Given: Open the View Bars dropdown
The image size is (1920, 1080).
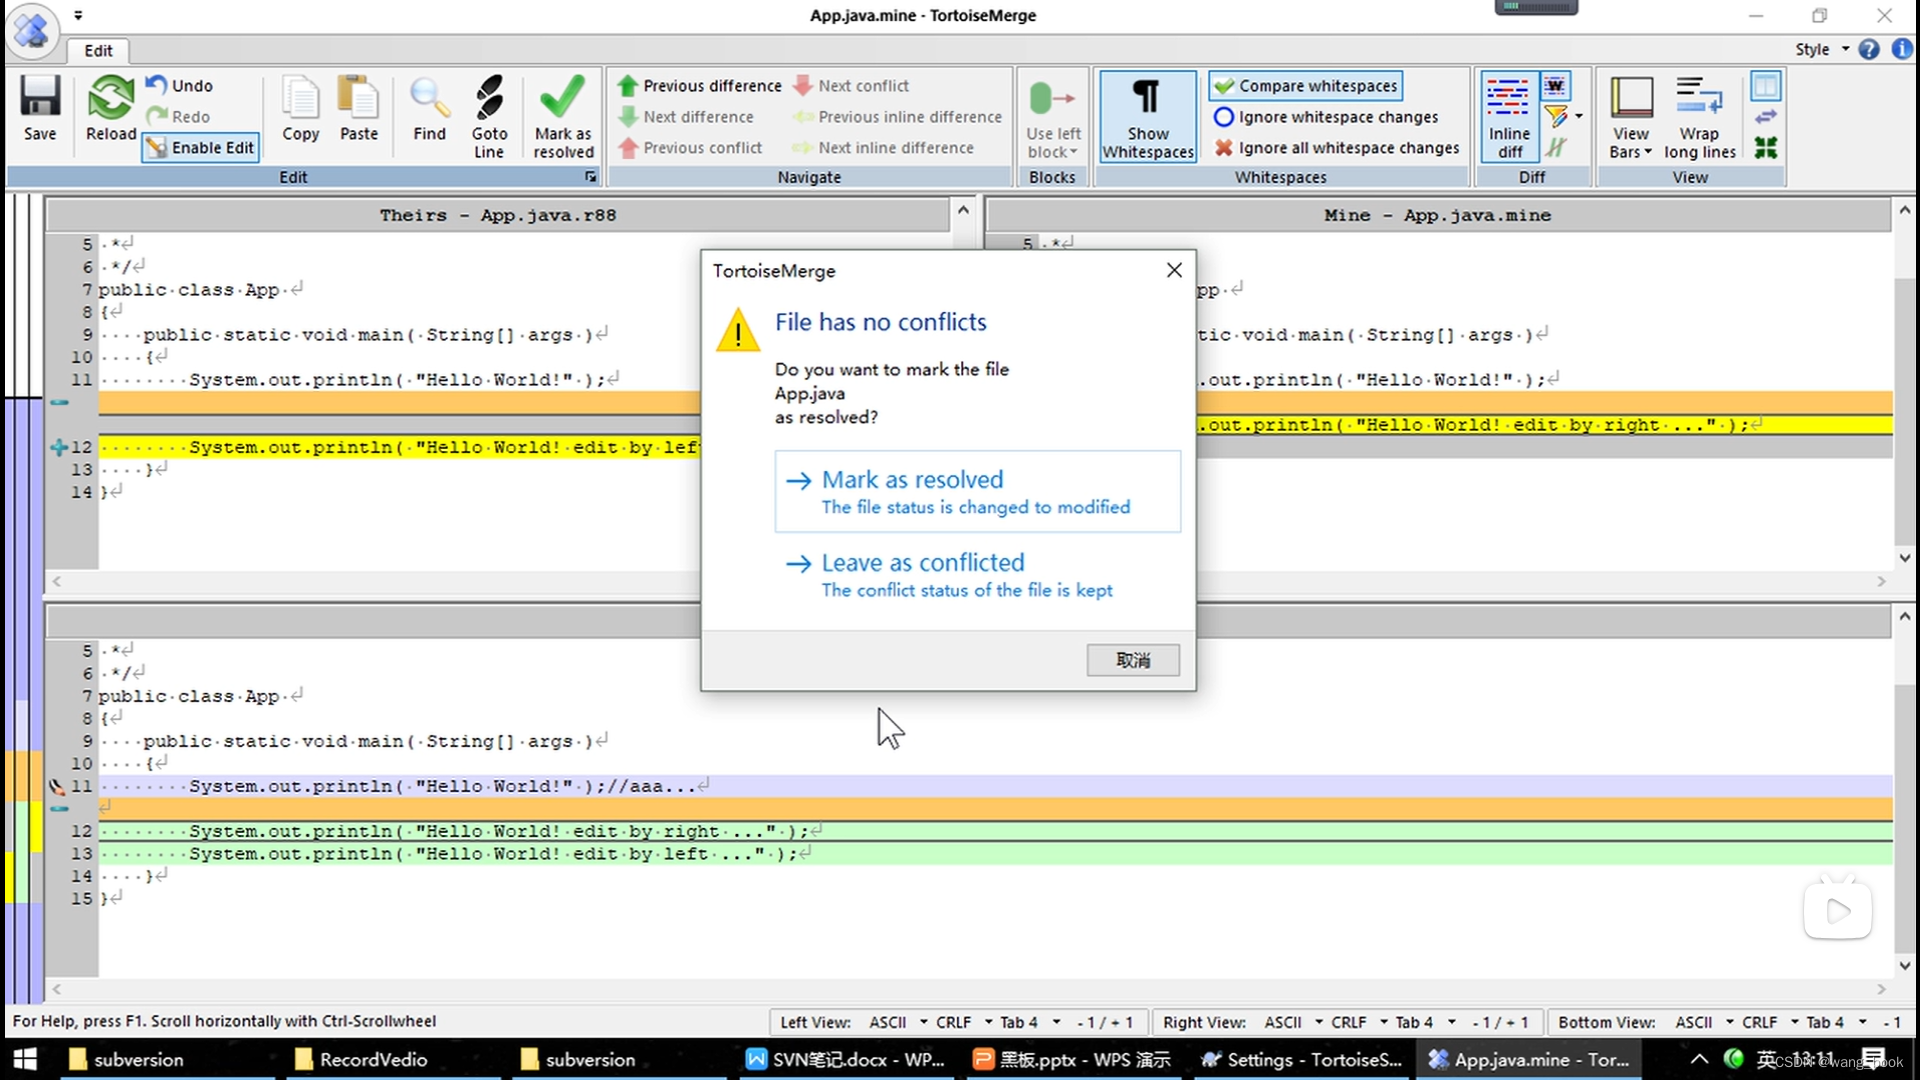Looking at the screenshot, I should (x=1631, y=117).
